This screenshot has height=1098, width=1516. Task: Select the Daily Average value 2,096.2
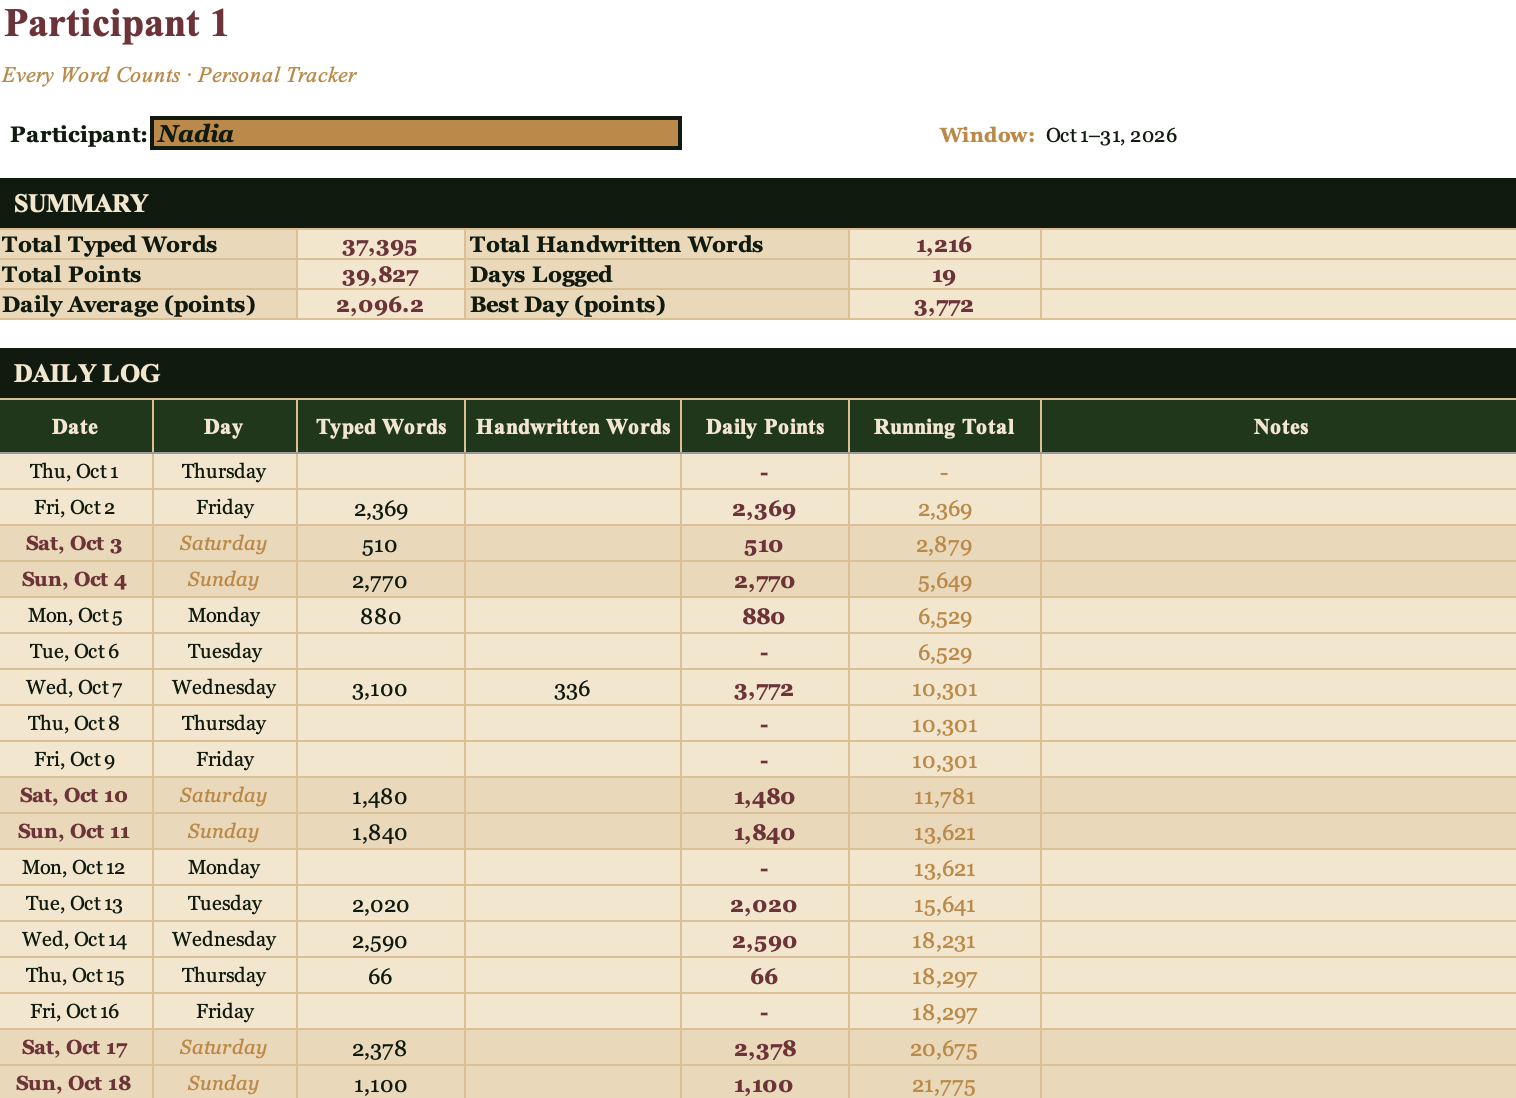click(380, 305)
